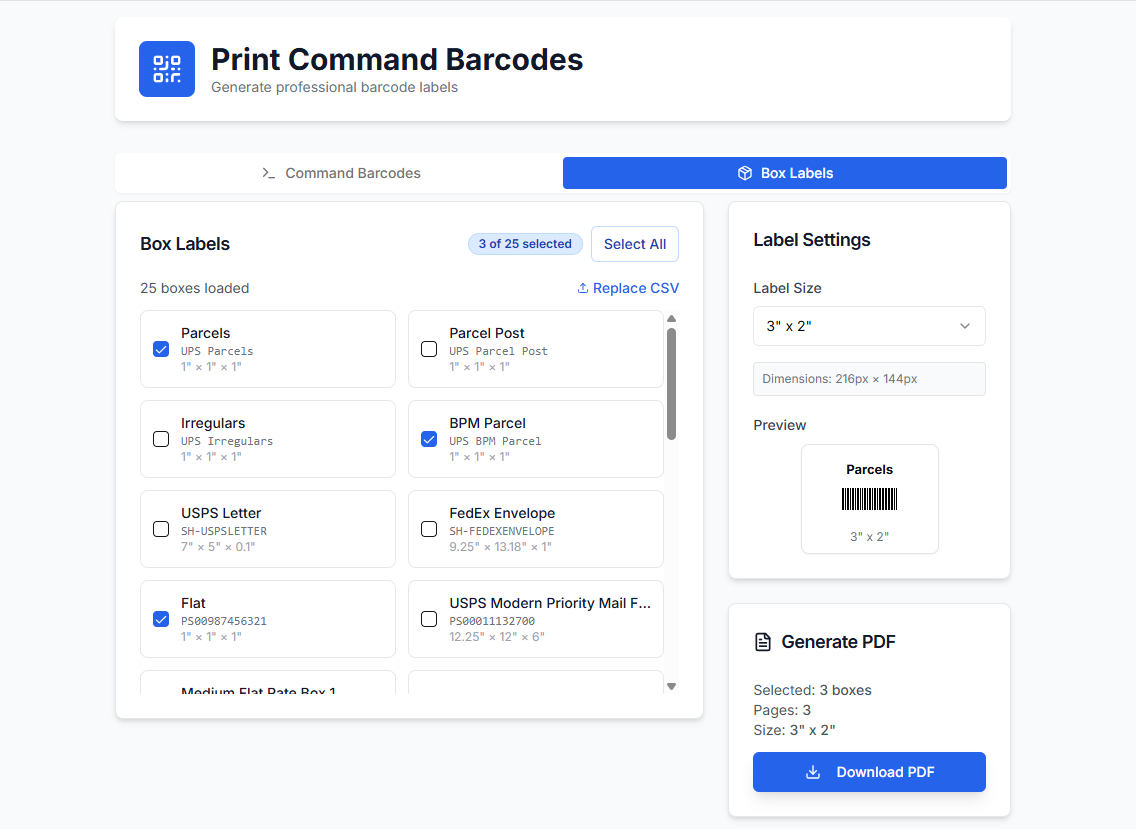This screenshot has height=829, width=1136.
Task: Check the Irregulars box checkbox
Action: tap(161, 439)
